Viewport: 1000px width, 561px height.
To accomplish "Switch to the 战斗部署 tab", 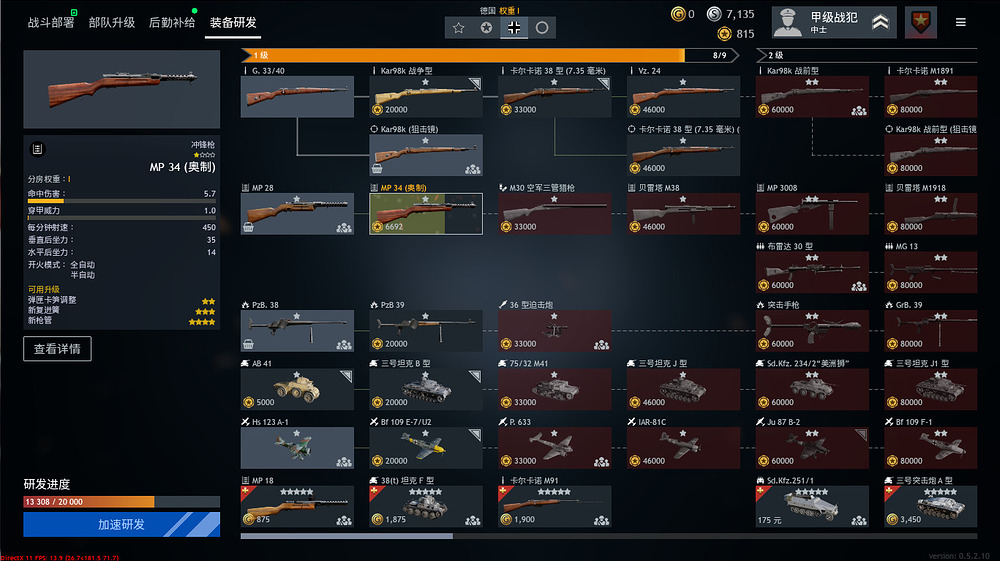I will point(51,22).
